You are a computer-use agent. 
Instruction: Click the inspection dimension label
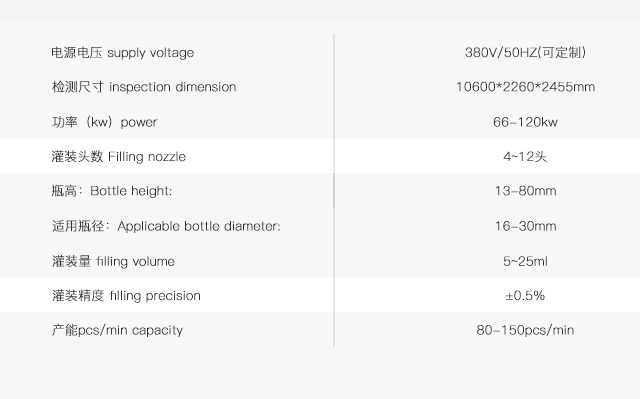coord(144,87)
